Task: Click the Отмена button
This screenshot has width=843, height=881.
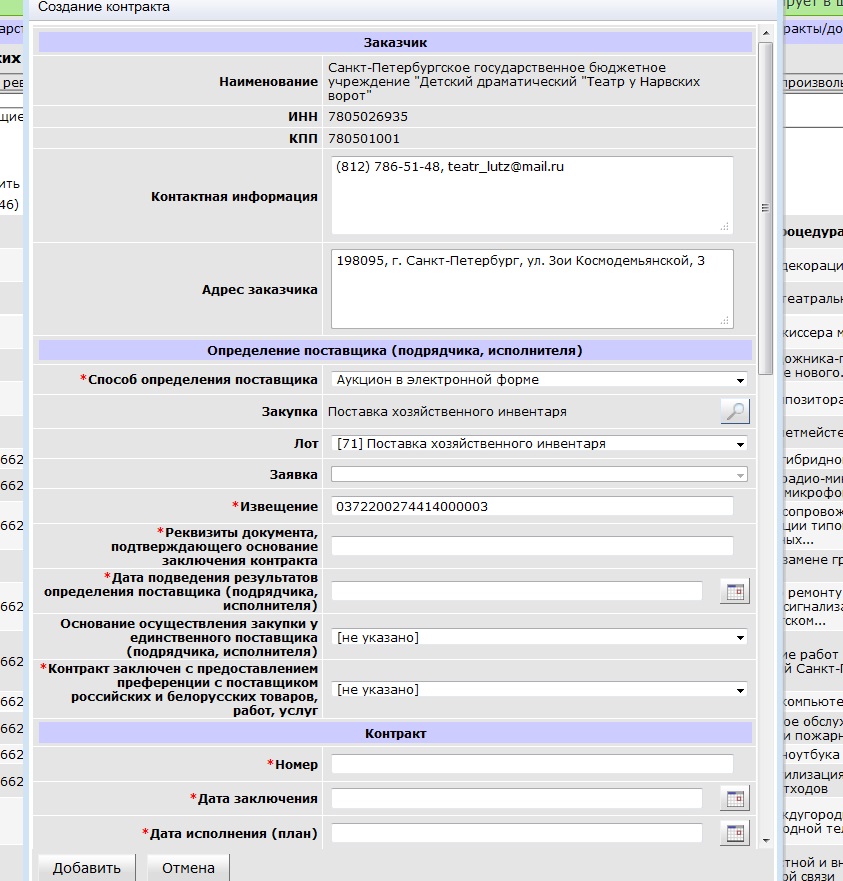Action: (188, 868)
